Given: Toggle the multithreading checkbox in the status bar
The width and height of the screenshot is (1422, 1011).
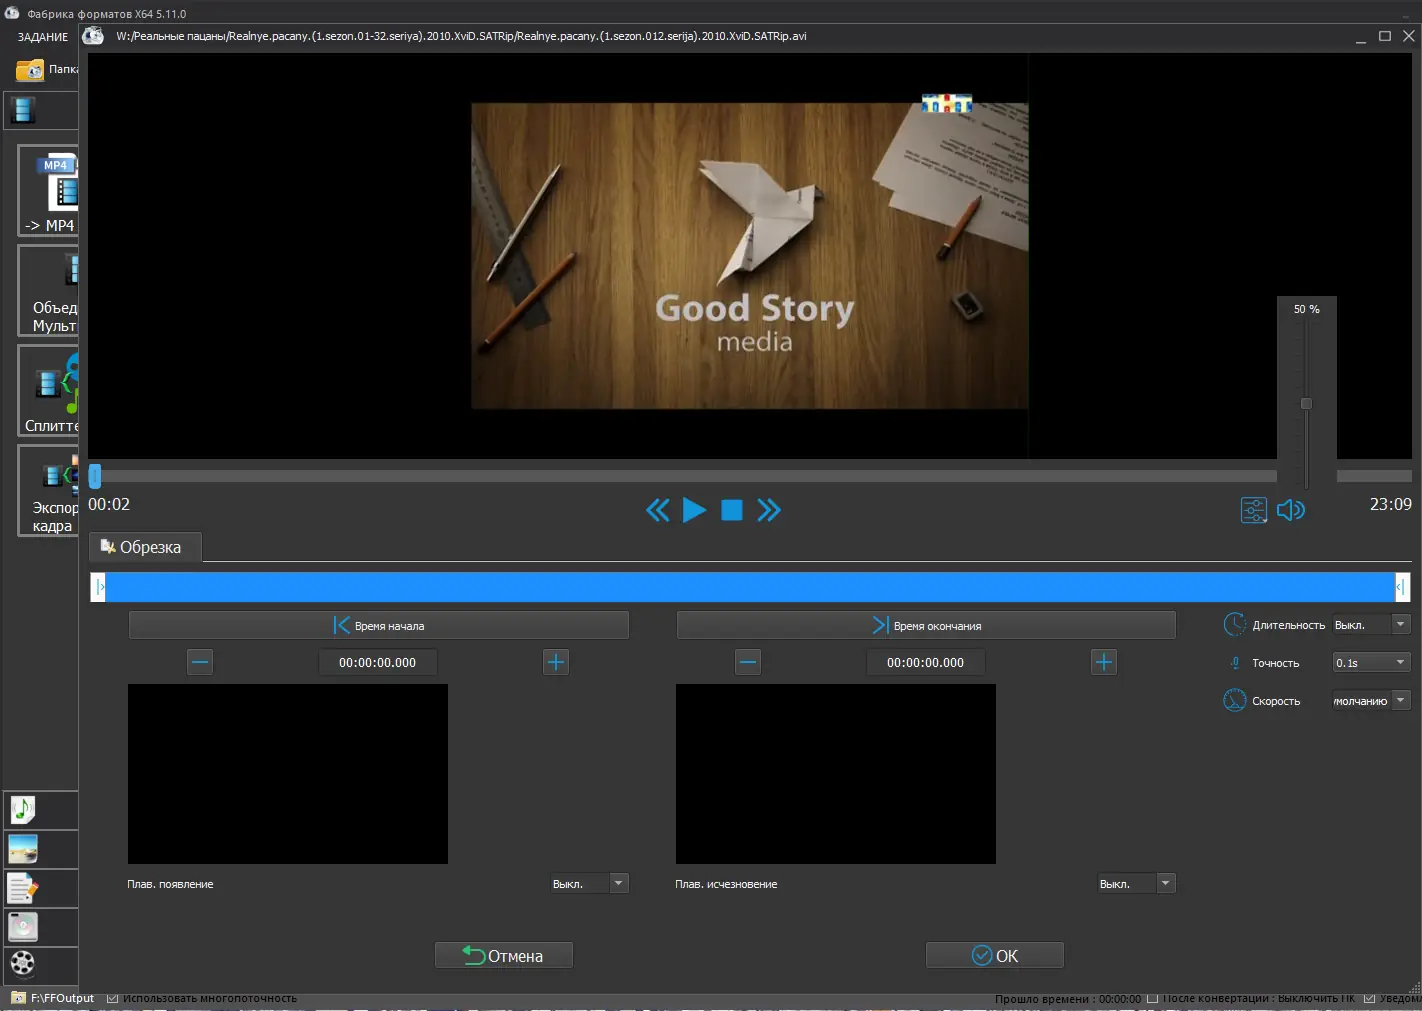Looking at the screenshot, I should tap(113, 998).
